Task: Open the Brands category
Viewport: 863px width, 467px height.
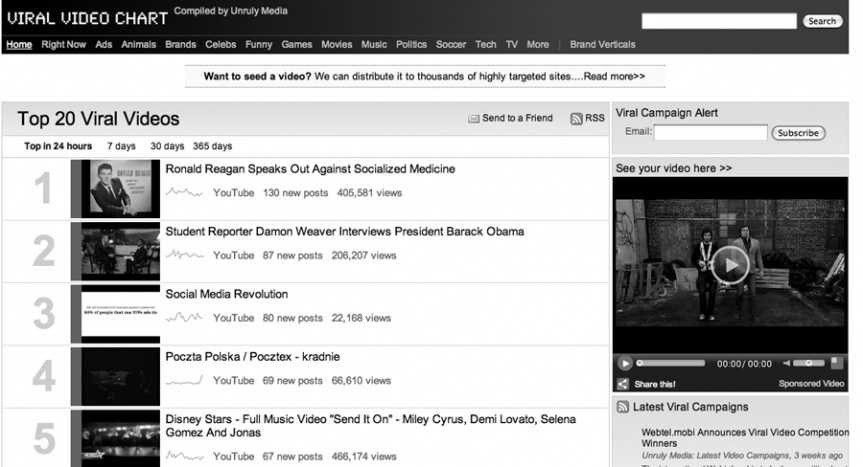Action: tap(181, 45)
